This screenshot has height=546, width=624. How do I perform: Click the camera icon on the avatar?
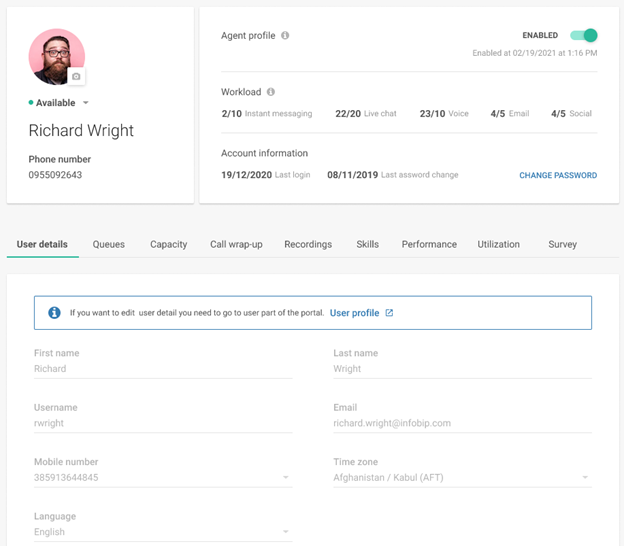point(76,77)
